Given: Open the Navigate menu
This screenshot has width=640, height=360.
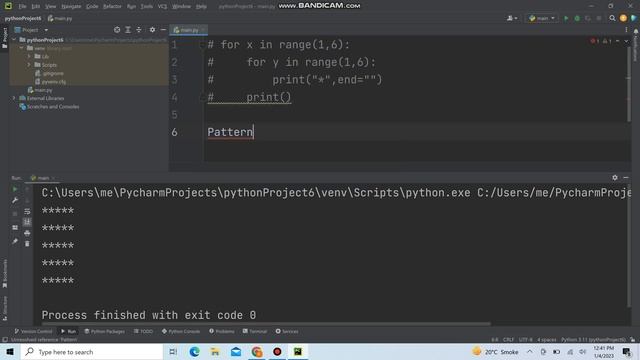Looking at the screenshot, I should point(71,7).
